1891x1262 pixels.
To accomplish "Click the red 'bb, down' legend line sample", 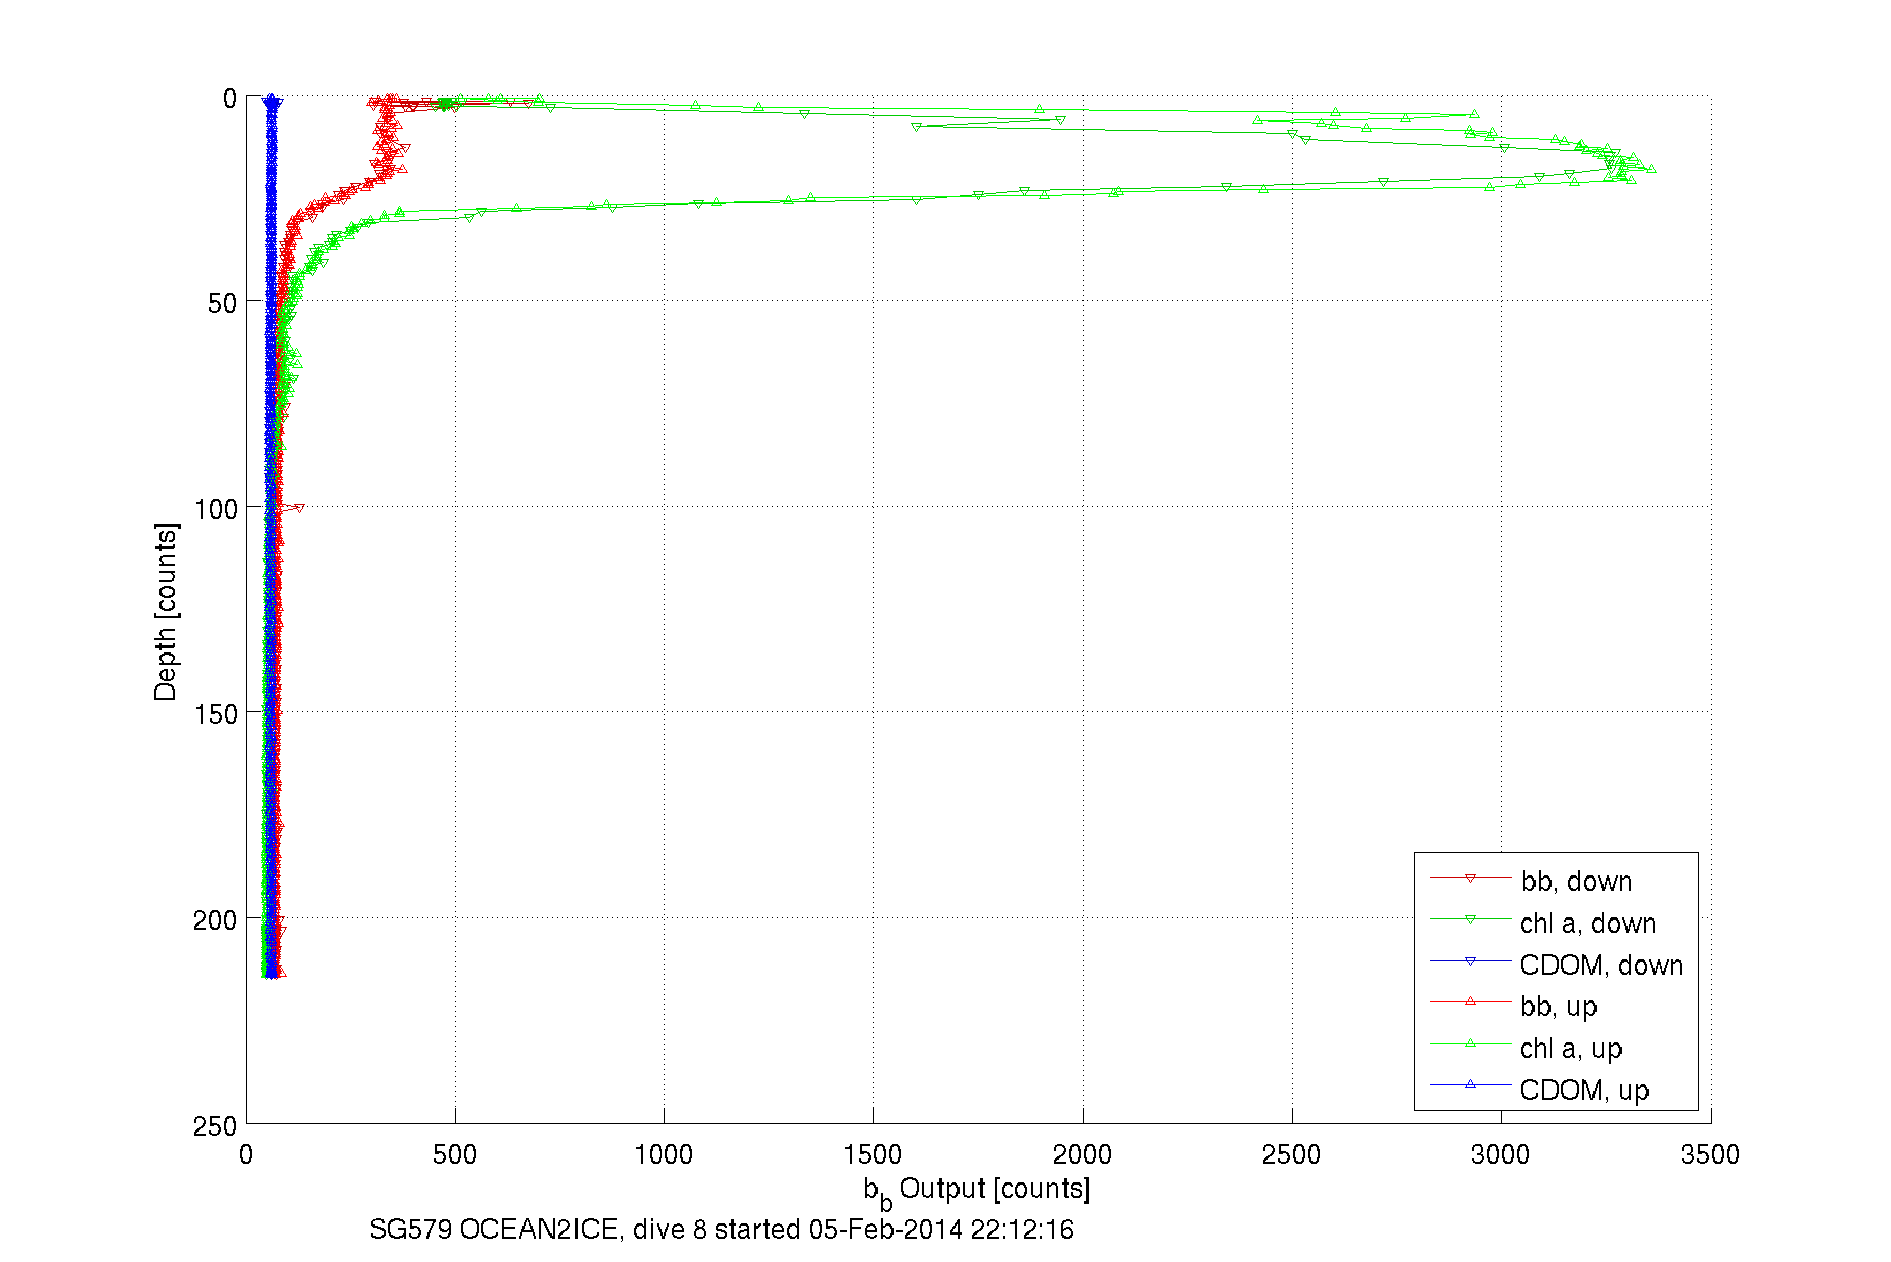I will (x=1470, y=878).
